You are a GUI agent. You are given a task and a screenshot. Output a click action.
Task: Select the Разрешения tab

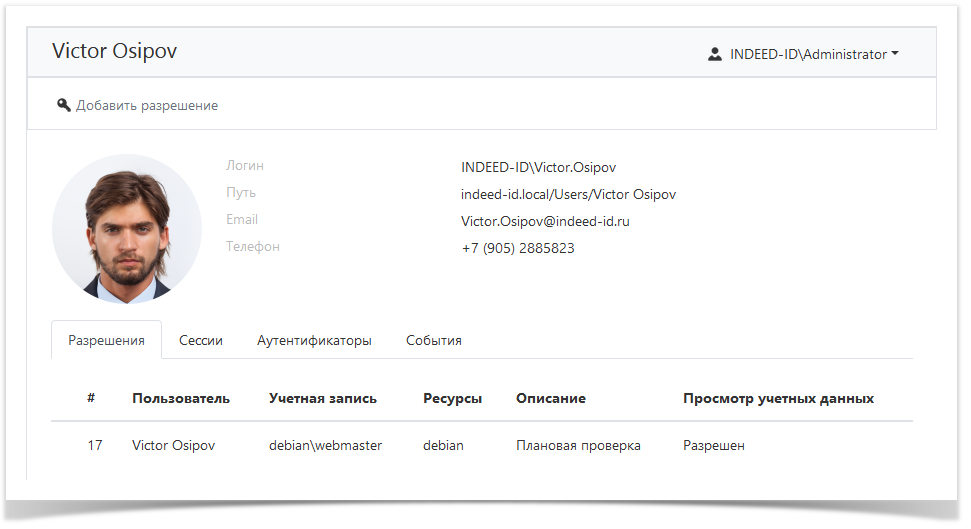coord(106,340)
